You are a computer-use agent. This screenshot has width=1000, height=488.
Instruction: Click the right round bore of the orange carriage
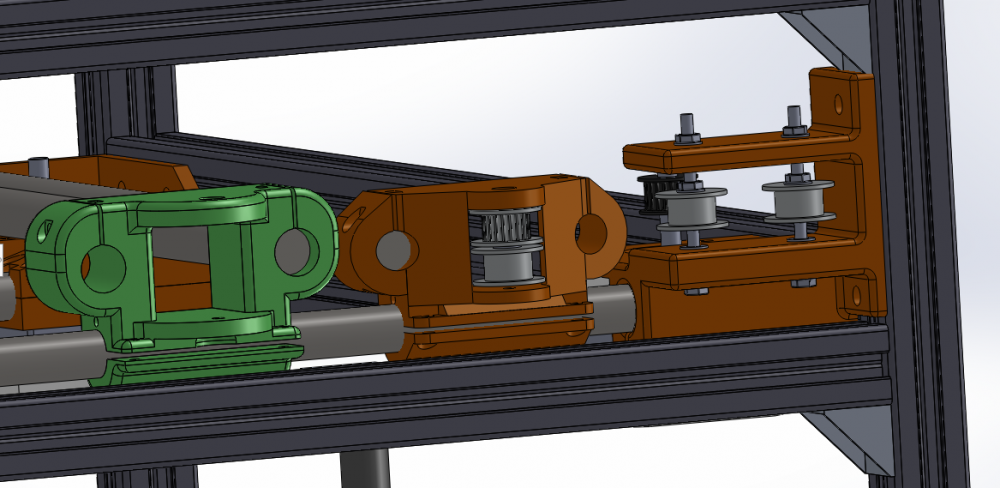[591, 234]
